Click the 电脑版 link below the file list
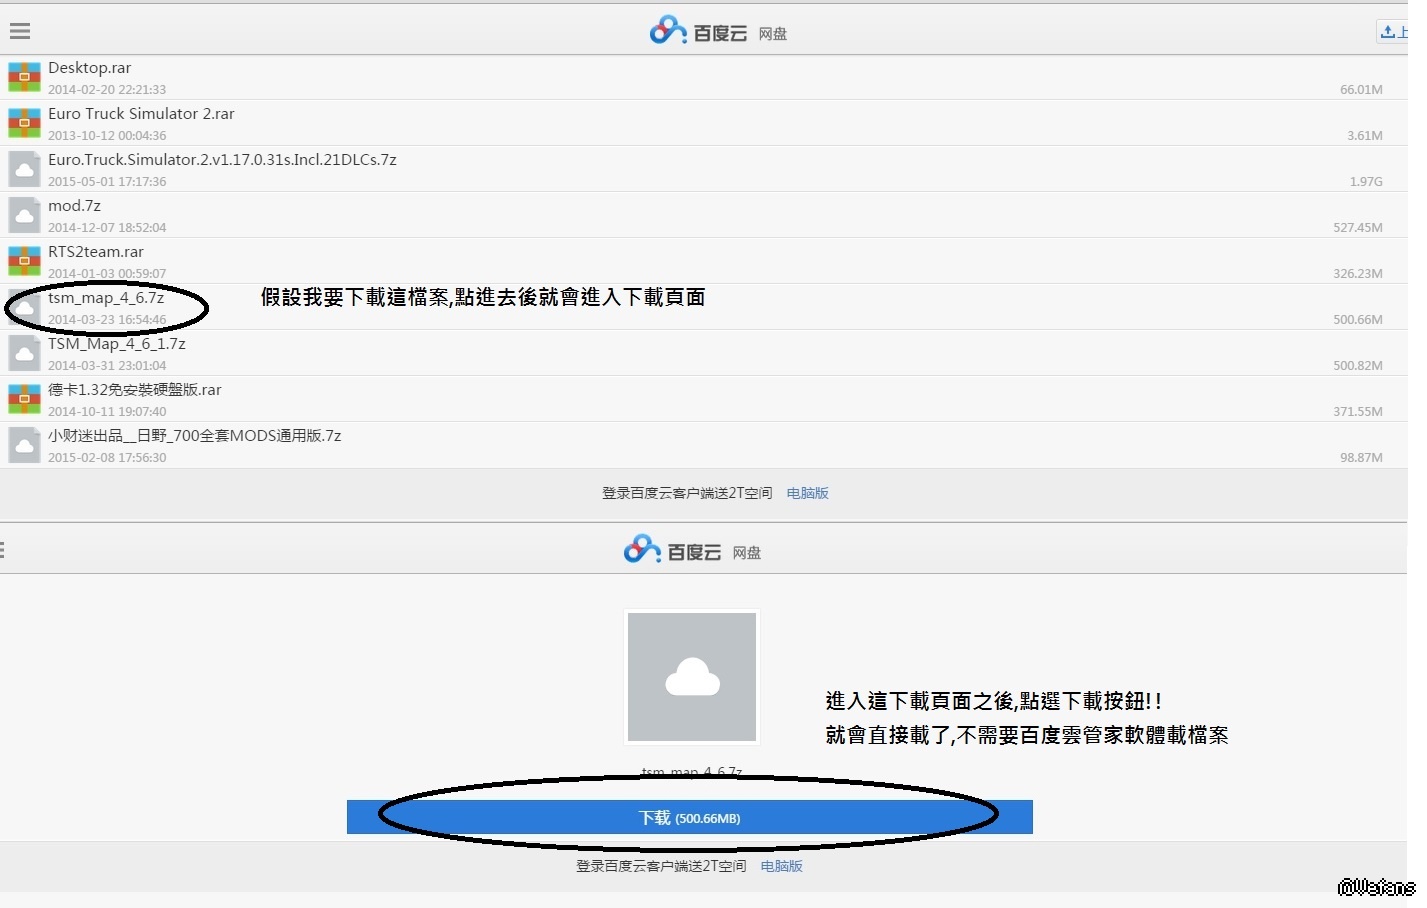The height and width of the screenshot is (908, 1427). pos(807,493)
